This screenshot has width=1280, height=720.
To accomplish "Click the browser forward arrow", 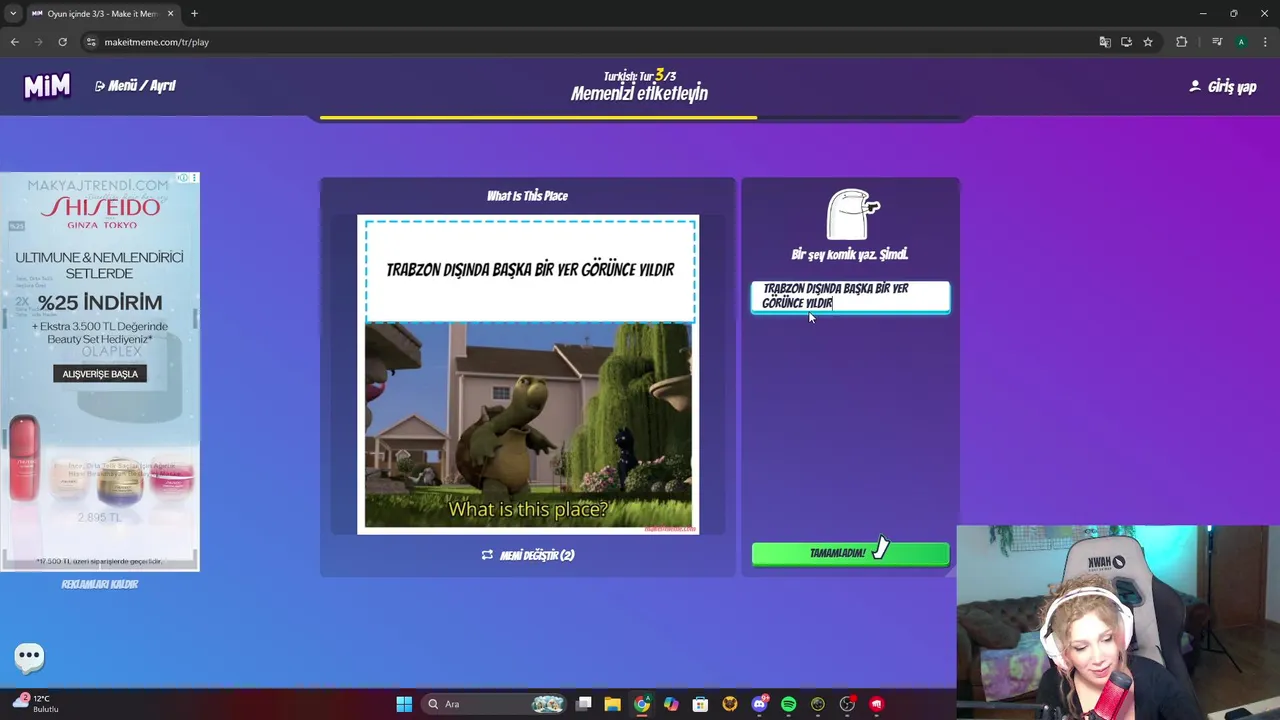I will tap(38, 42).
